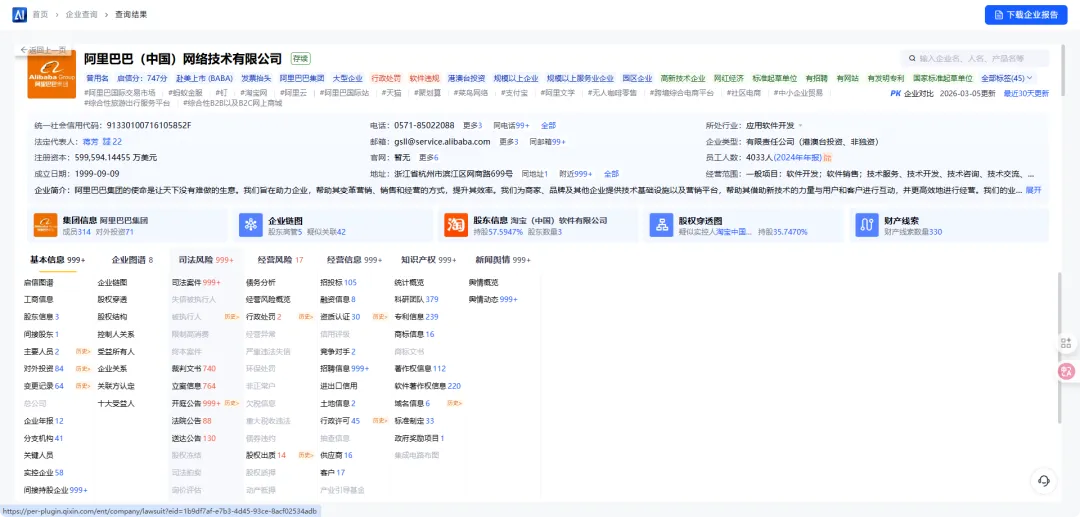Click legal representative name 蒋芳
This screenshot has width=1080, height=517.
91,141
